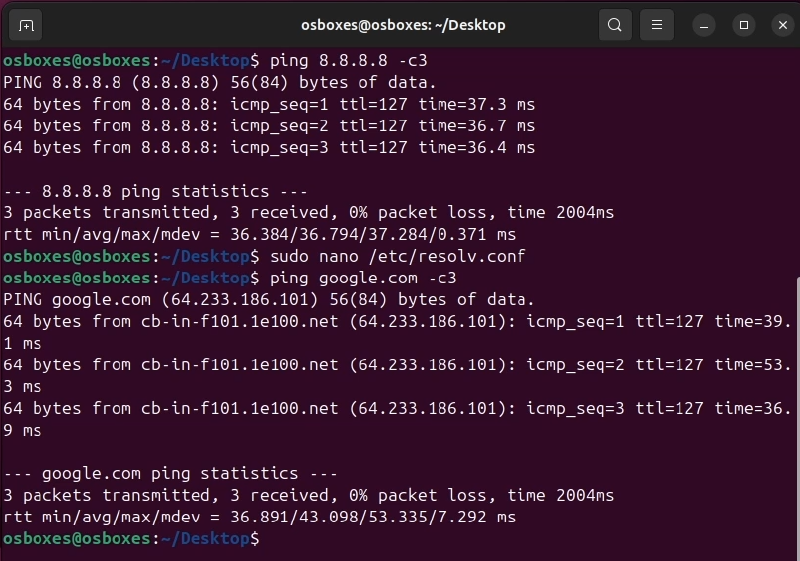Click the wrapped '9 ms' text

point(22,431)
